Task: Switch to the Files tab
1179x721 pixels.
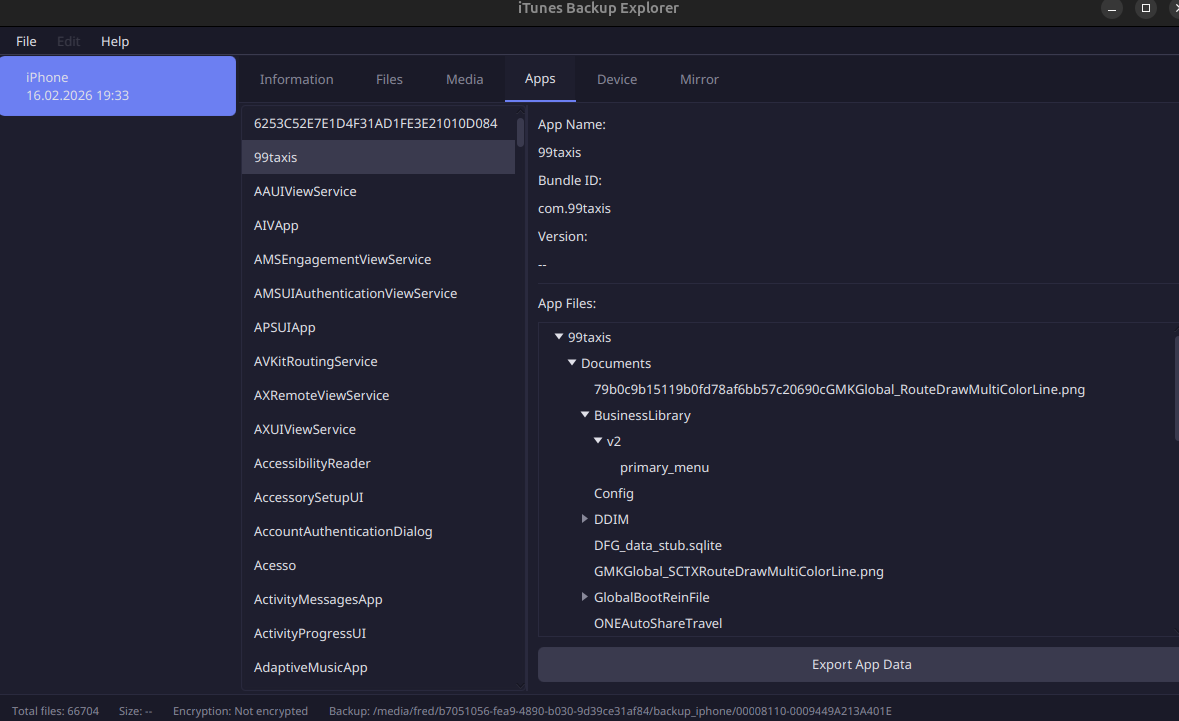Action: 389,79
